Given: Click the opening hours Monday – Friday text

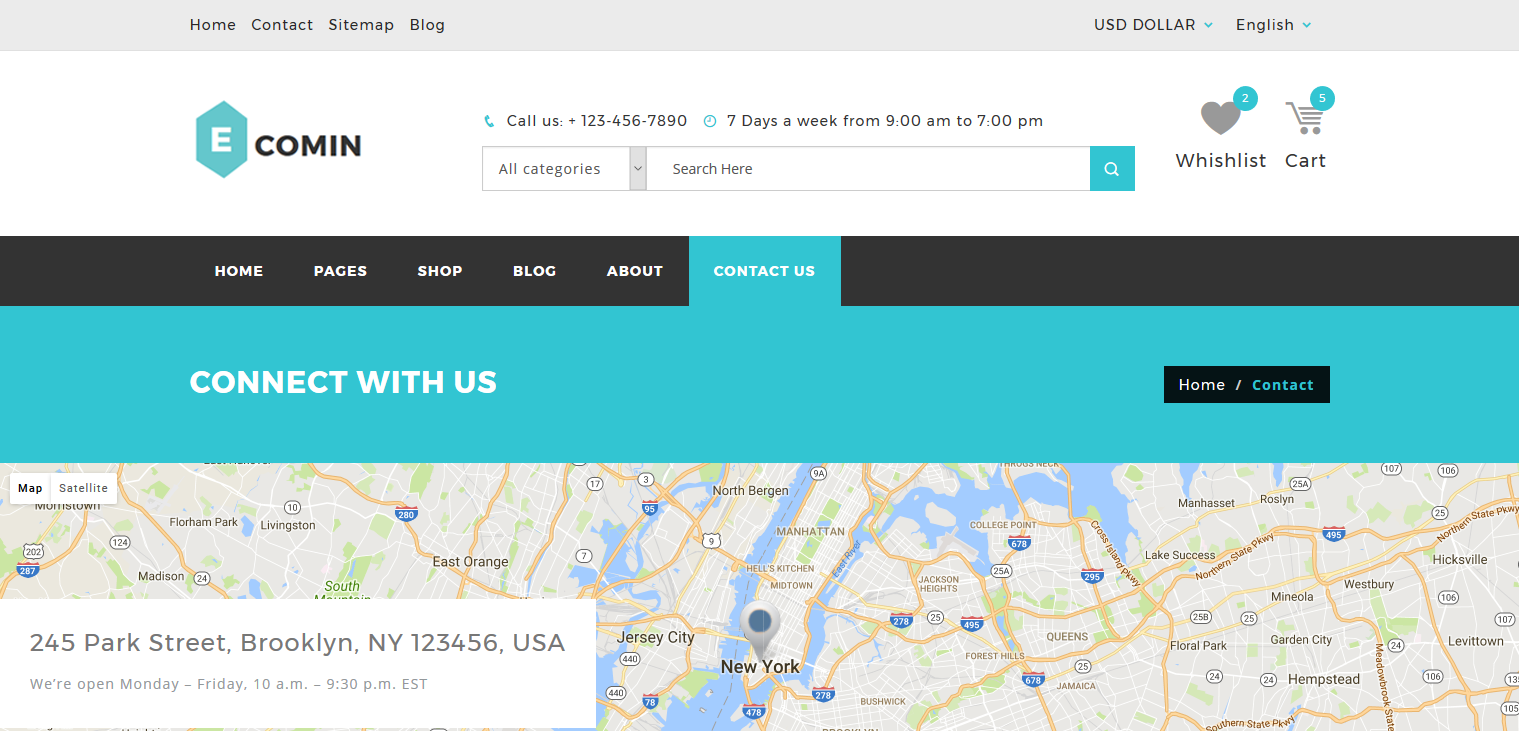Looking at the screenshot, I should (229, 685).
